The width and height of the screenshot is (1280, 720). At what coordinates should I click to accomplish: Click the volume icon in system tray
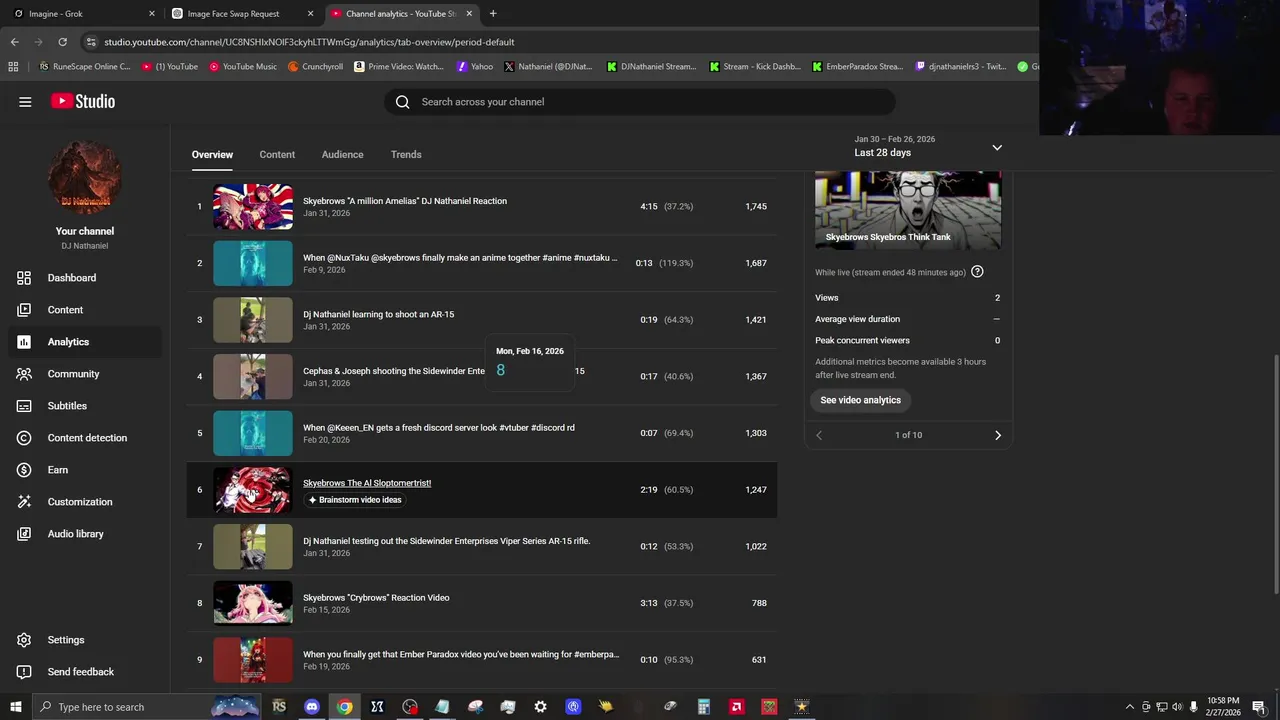[1177, 707]
